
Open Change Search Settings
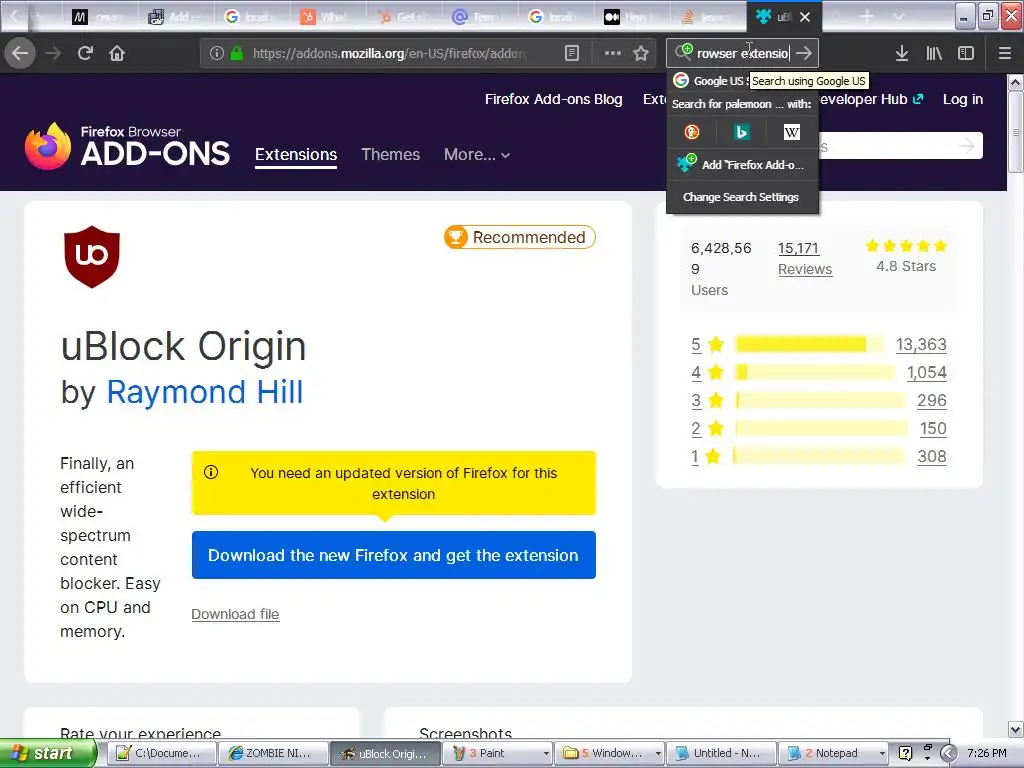[x=743, y=197]
